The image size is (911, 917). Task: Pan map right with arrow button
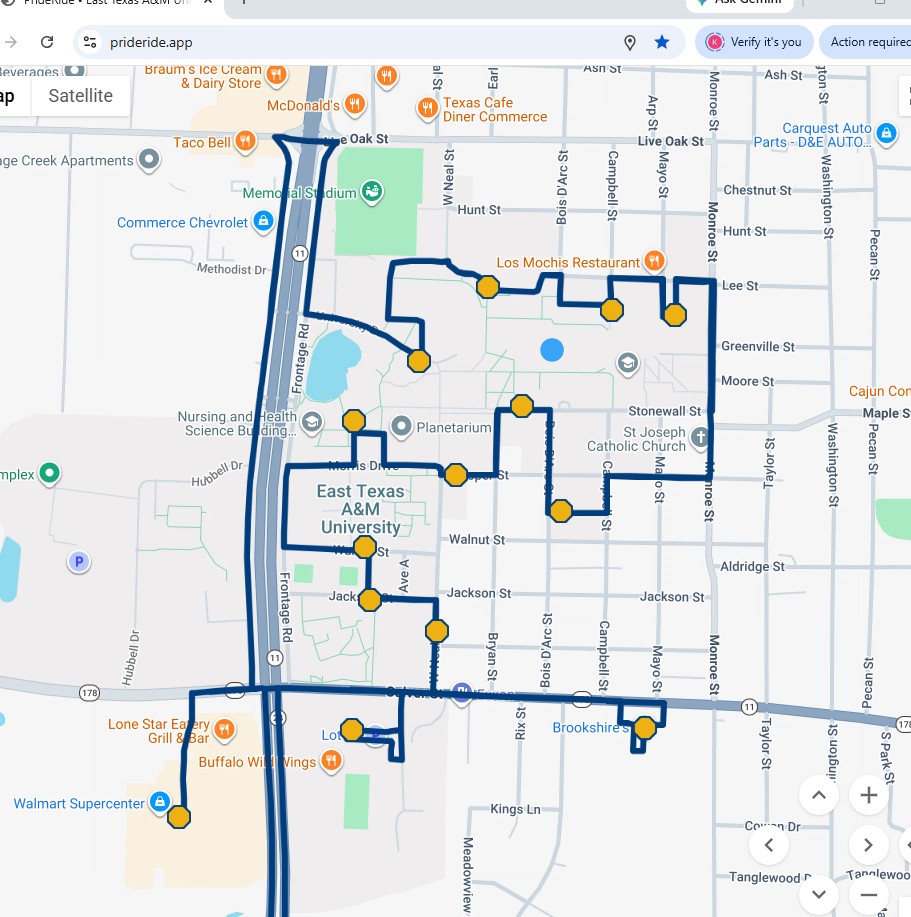point(868,844)
